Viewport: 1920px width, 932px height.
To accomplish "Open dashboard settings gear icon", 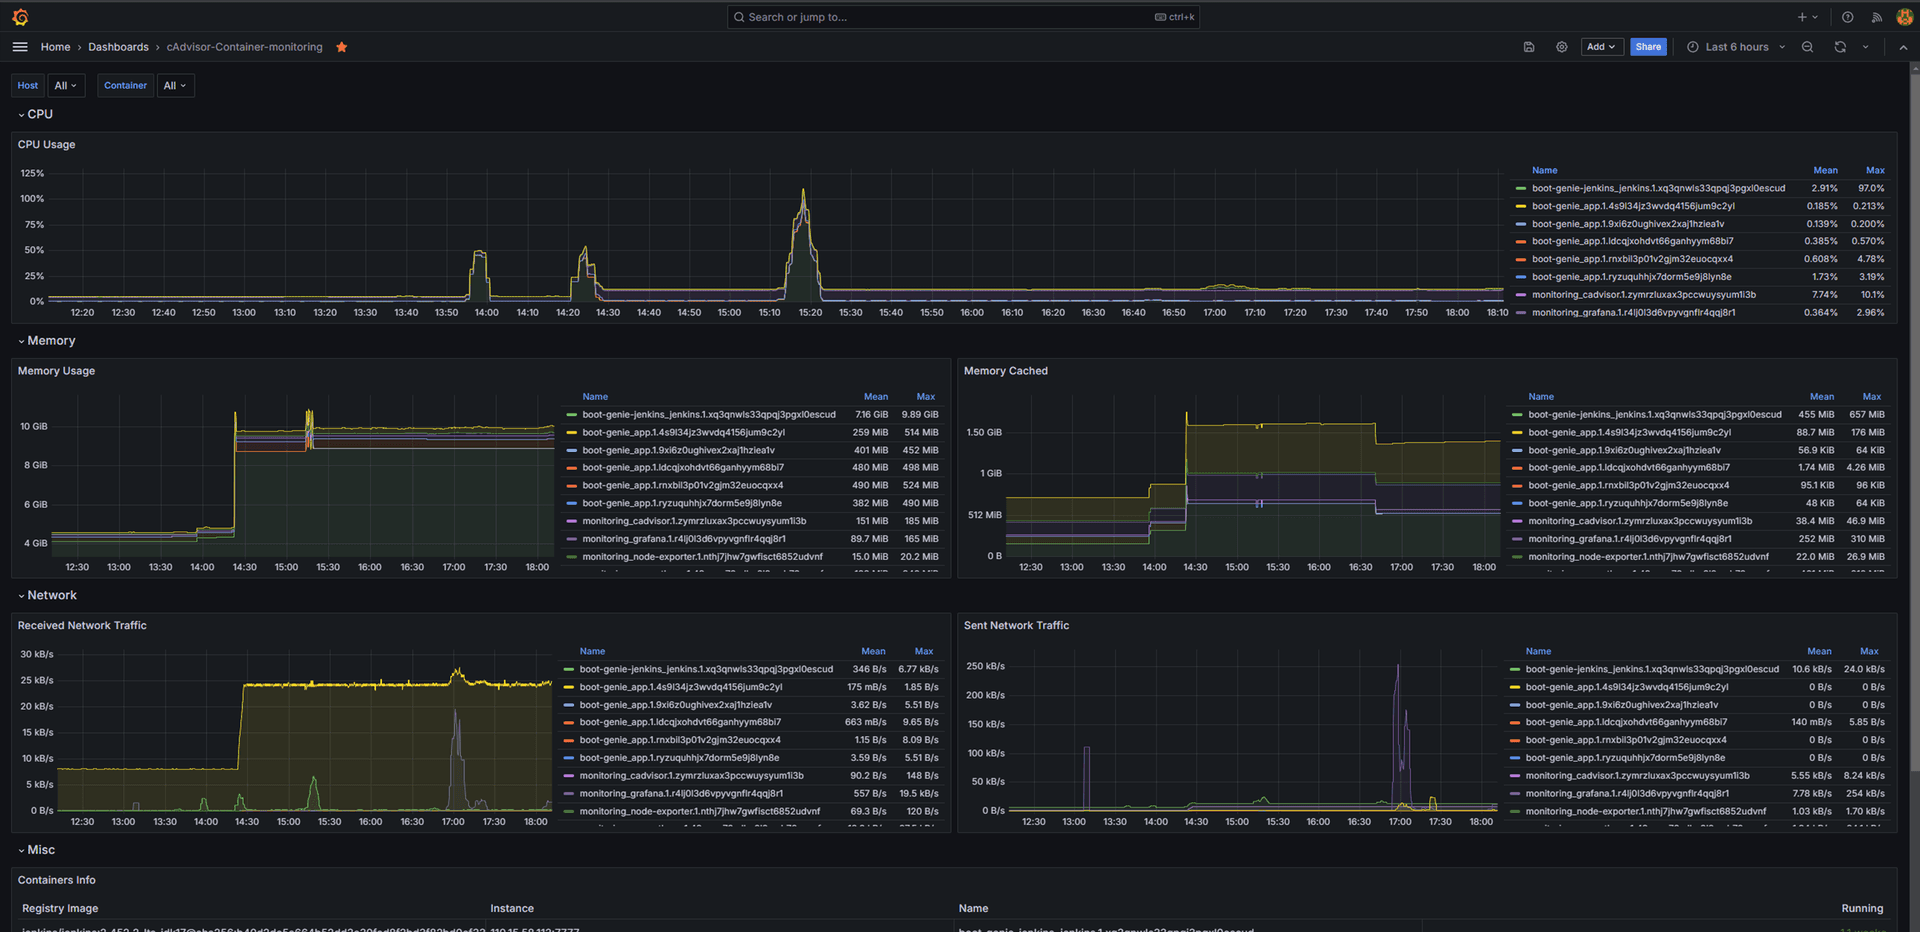I will pyautogui.click(x=1562, y=47).
